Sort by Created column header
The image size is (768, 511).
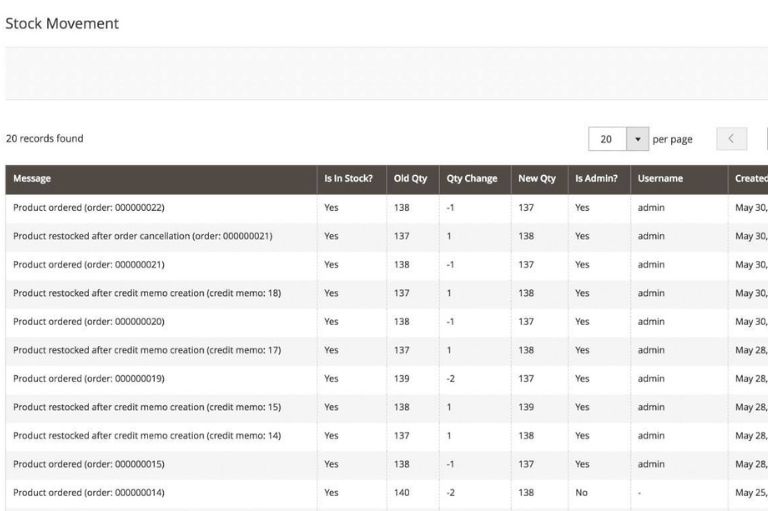(750, 179)
